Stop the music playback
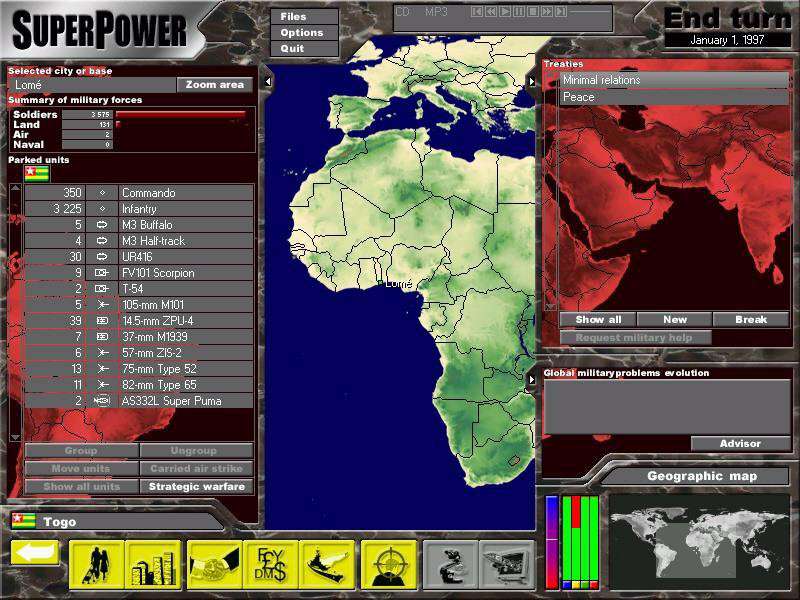800x600 pixels. (532, 11)
